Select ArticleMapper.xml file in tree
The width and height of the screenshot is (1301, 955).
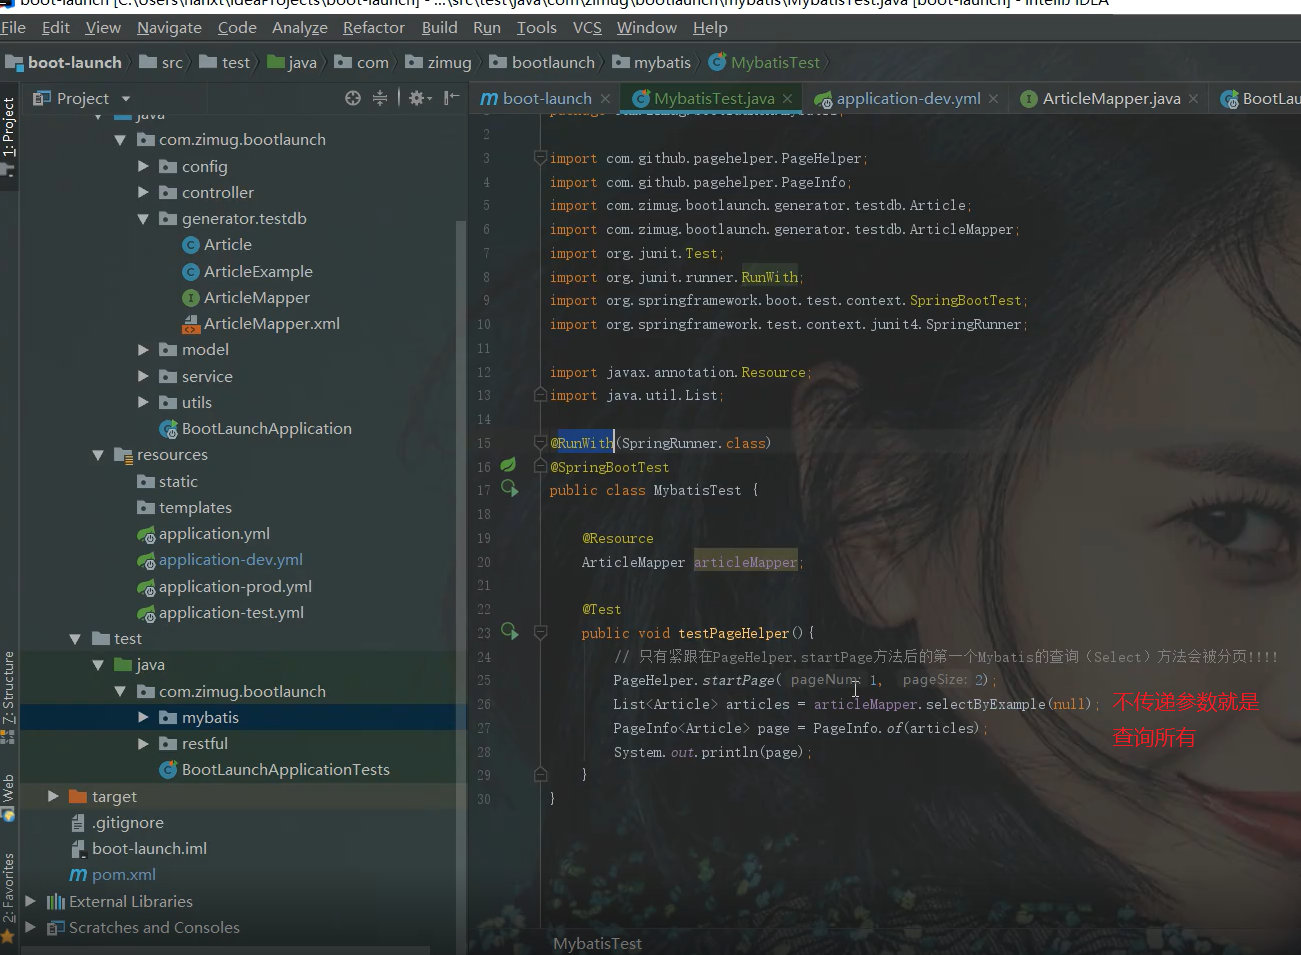pos(261,324)
